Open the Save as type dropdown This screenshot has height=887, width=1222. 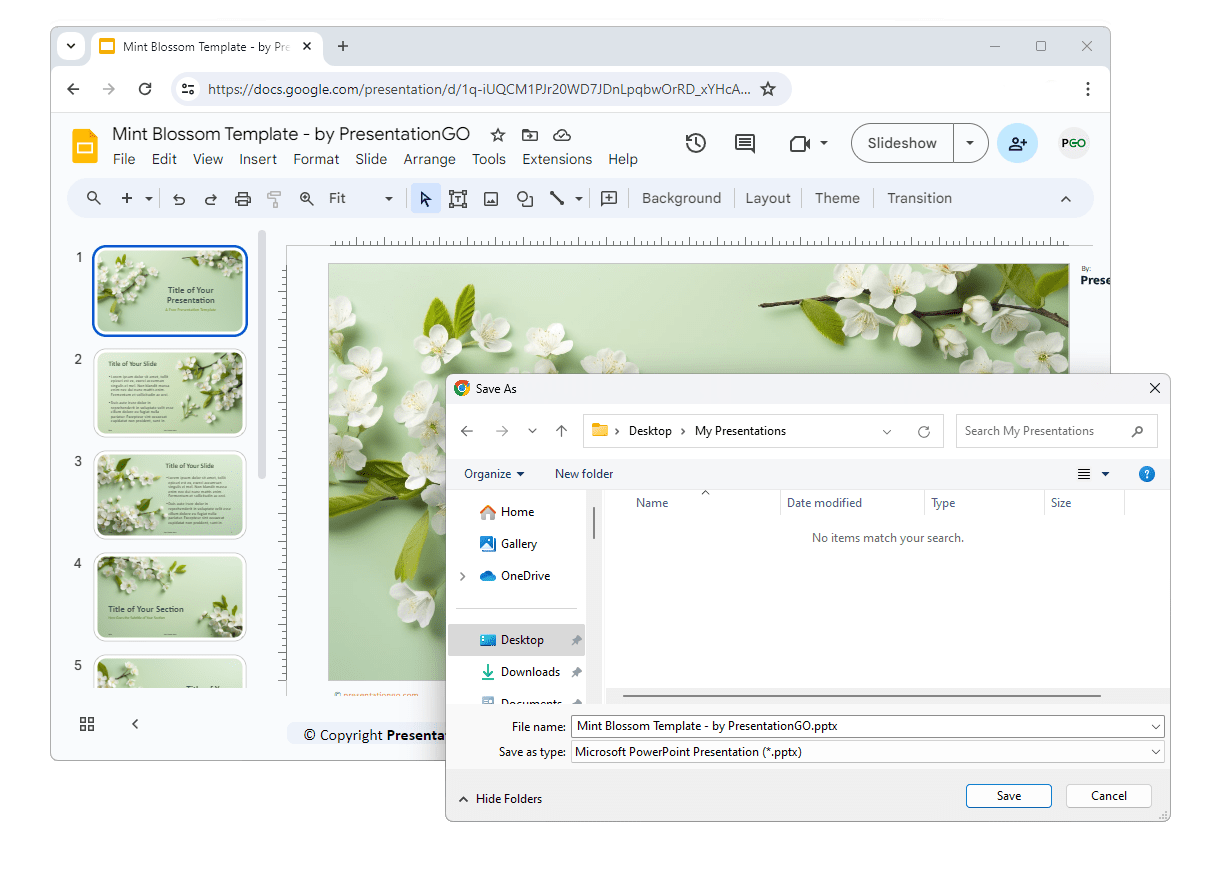pyautogui.click(x=1157, y=752)
